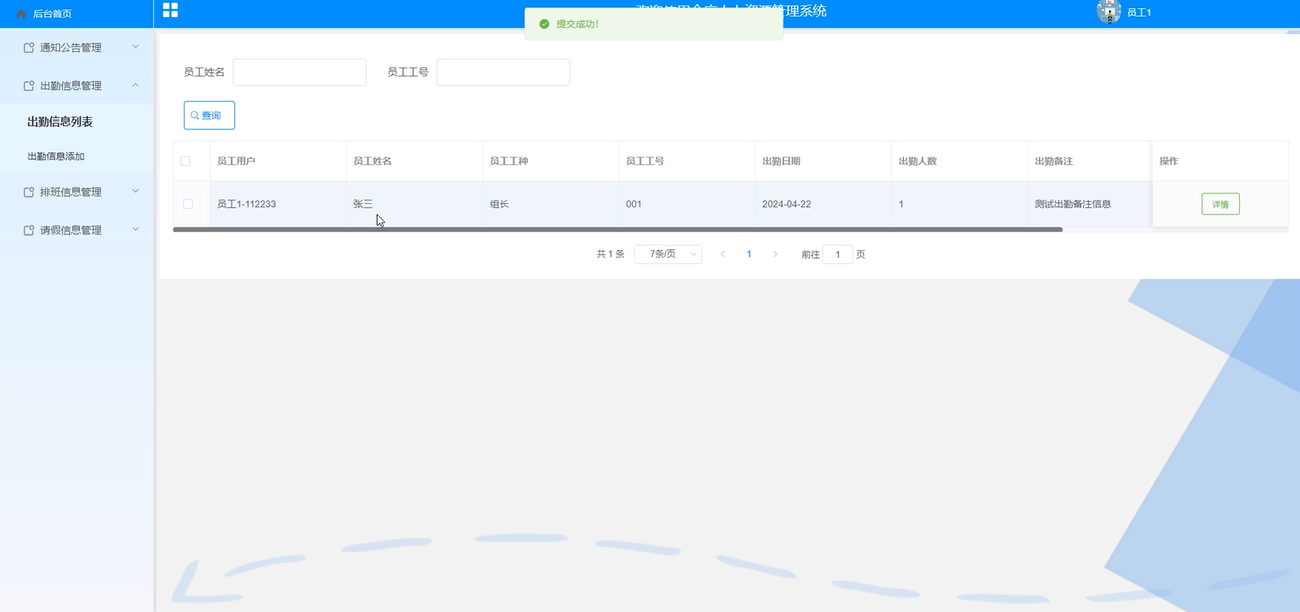Select page number 1
The image size is (1300, 612).
pyautogui.click(x=749, y=254)
